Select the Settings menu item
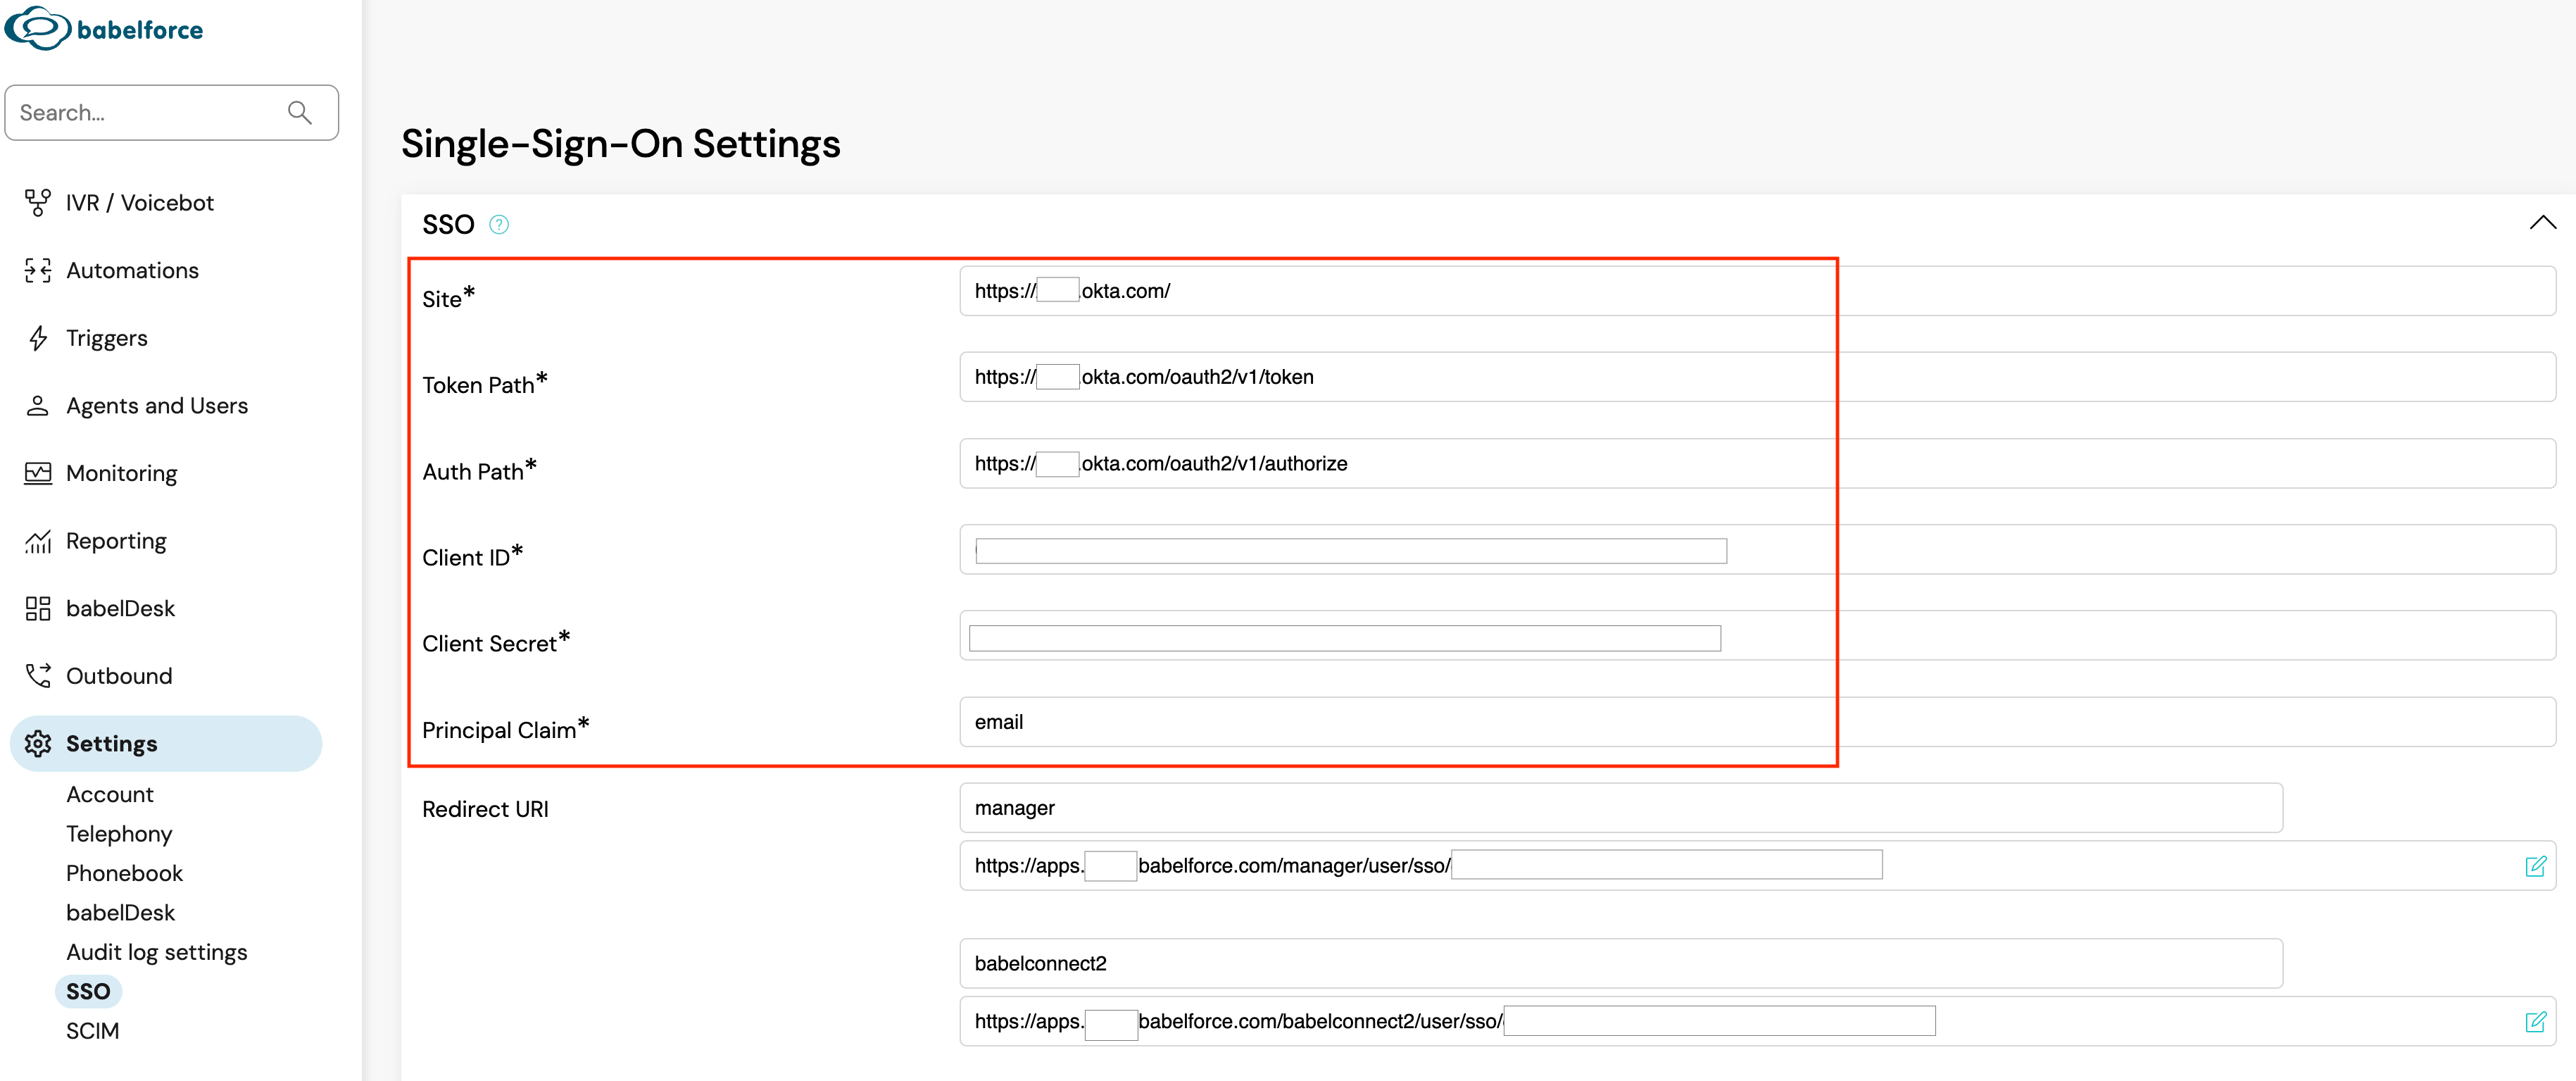 tap(166, 743)
